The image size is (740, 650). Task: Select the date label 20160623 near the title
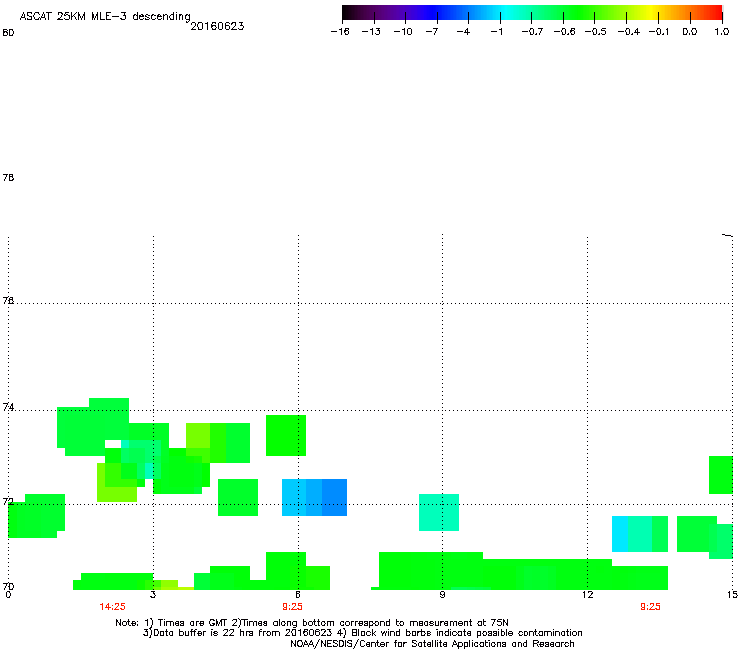tap(217, 26)
